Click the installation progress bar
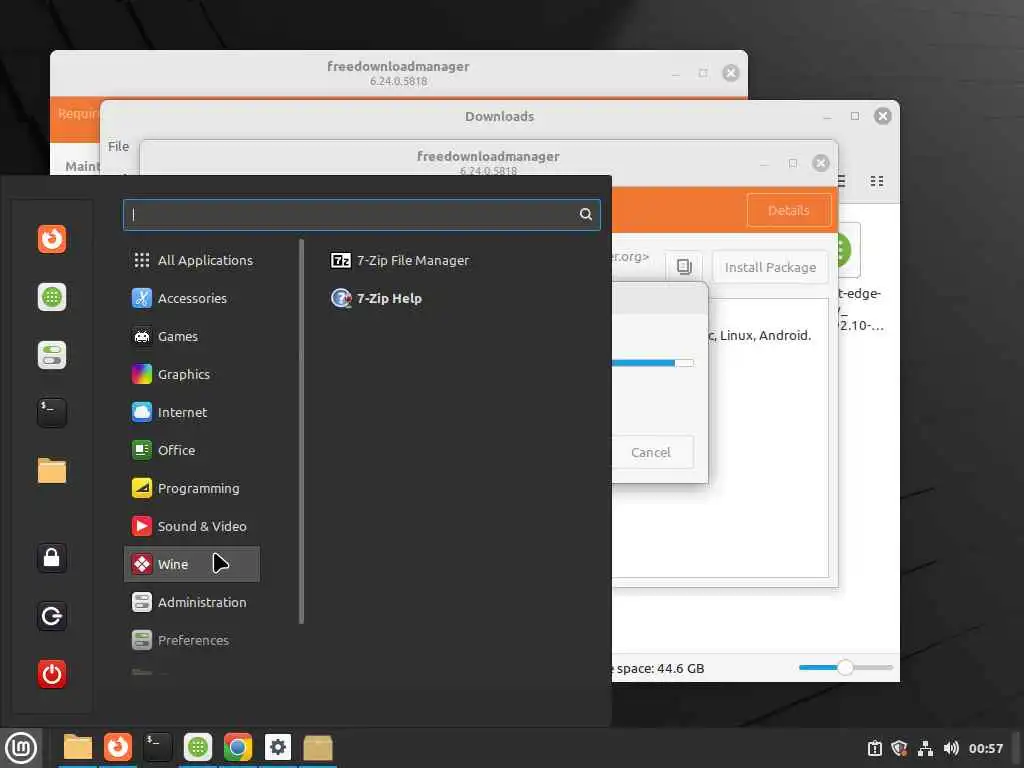This screenshot has width=1024, height=768. coord(652,363)
